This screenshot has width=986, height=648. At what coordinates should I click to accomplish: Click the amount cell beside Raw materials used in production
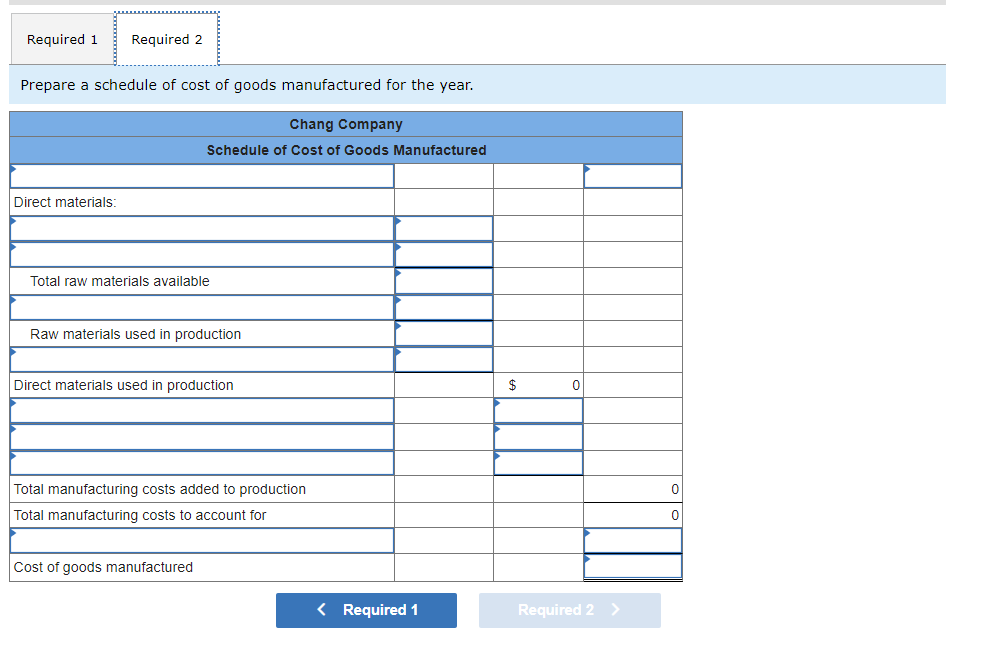[x=443, y=333]
